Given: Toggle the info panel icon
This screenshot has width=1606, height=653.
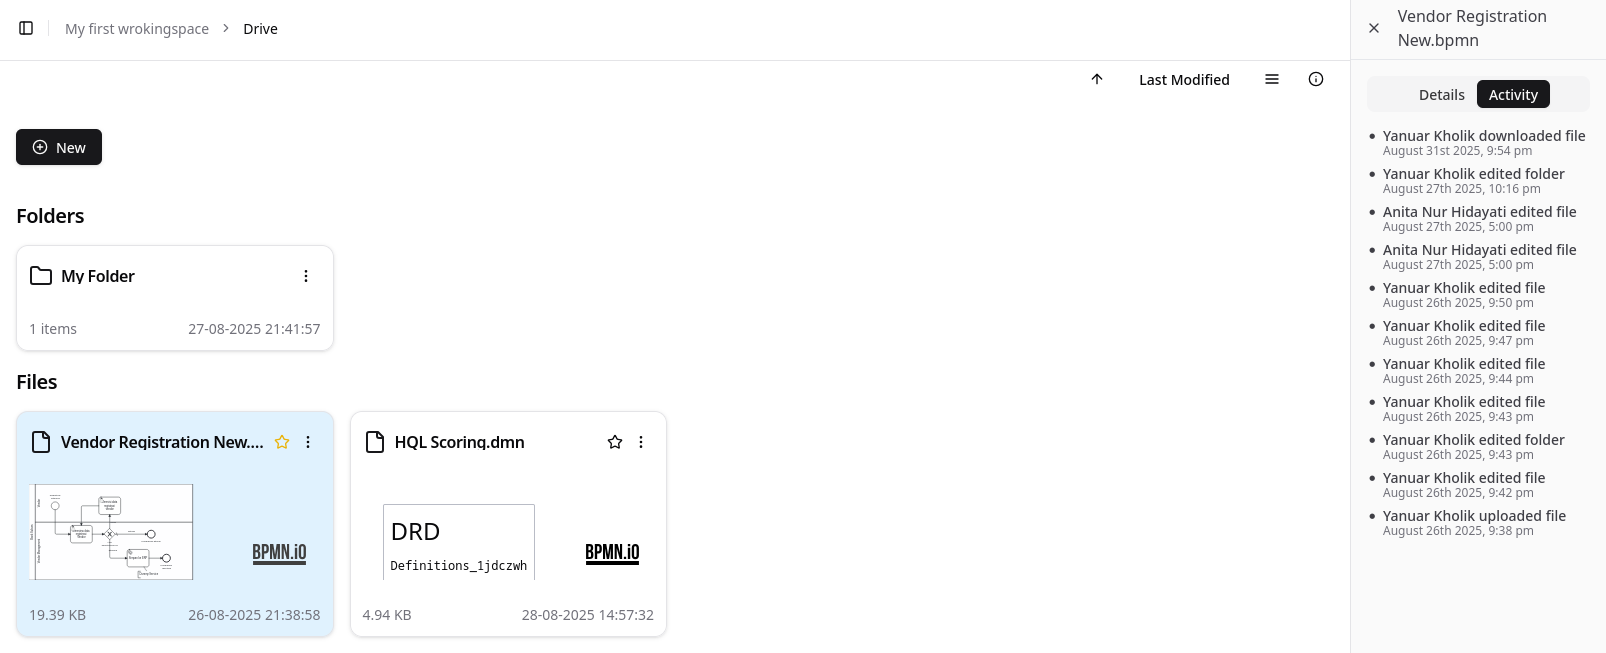Looking at the screenshot, I should coord(1316,79).
